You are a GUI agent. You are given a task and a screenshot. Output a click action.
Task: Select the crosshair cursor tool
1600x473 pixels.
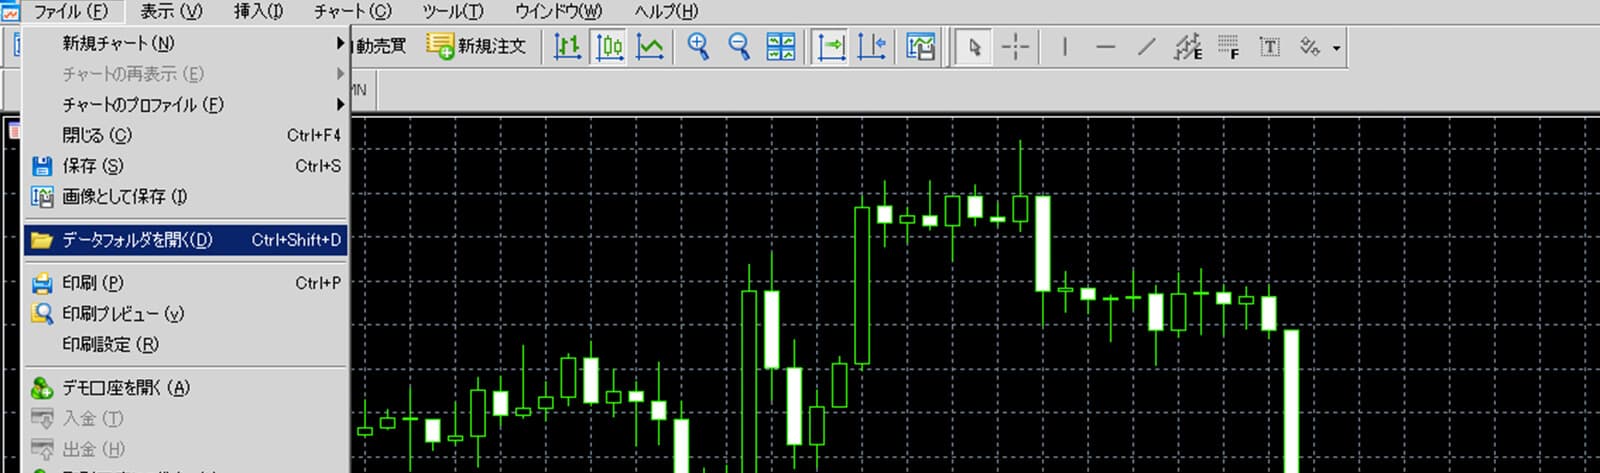click(x=1015, y=47)
